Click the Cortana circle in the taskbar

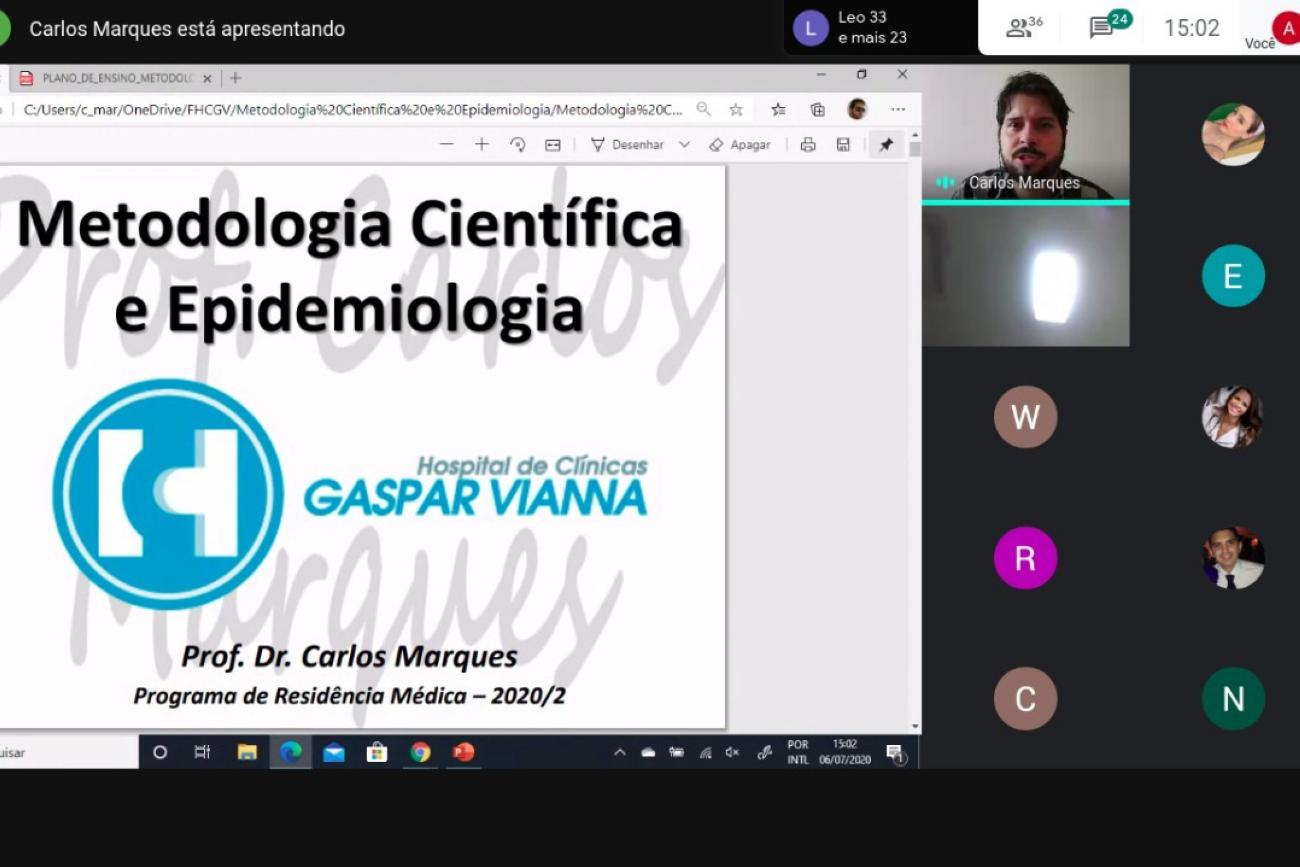pos(160,752)
